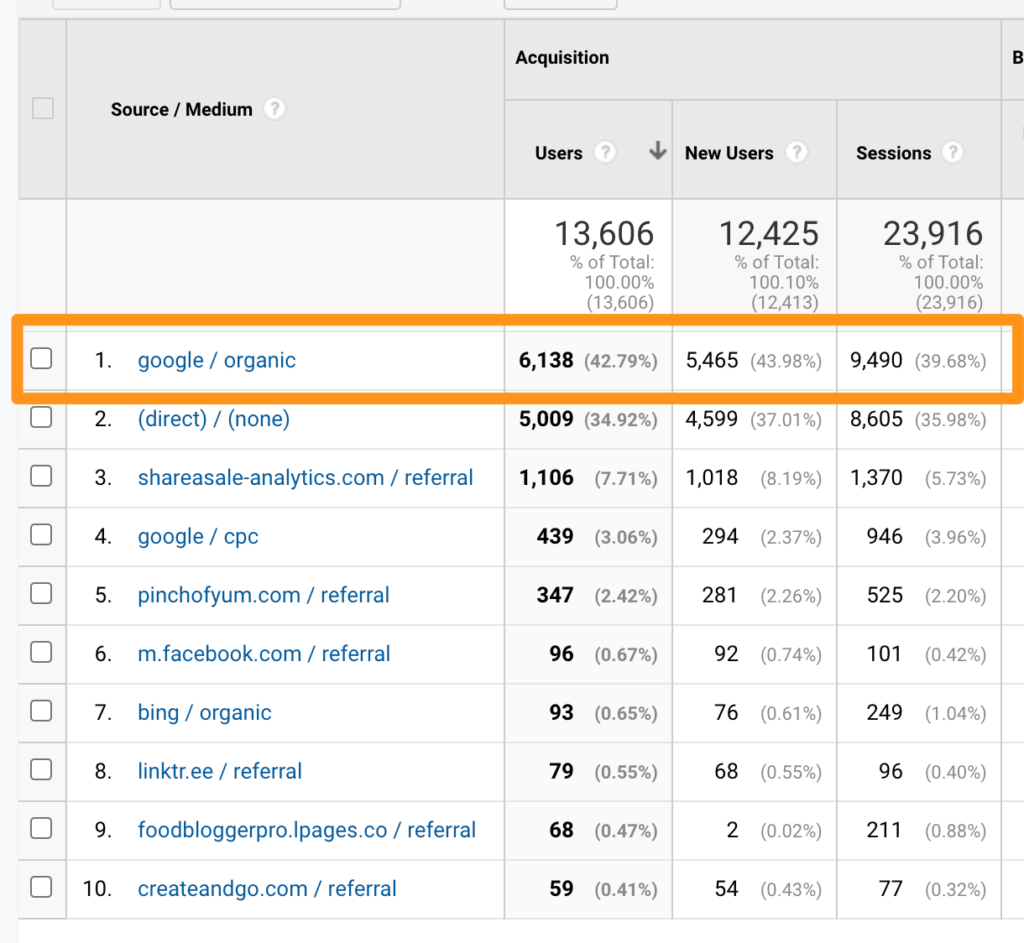Select direct new users value 4,599

pyautogui.click(x=712, y=419)
